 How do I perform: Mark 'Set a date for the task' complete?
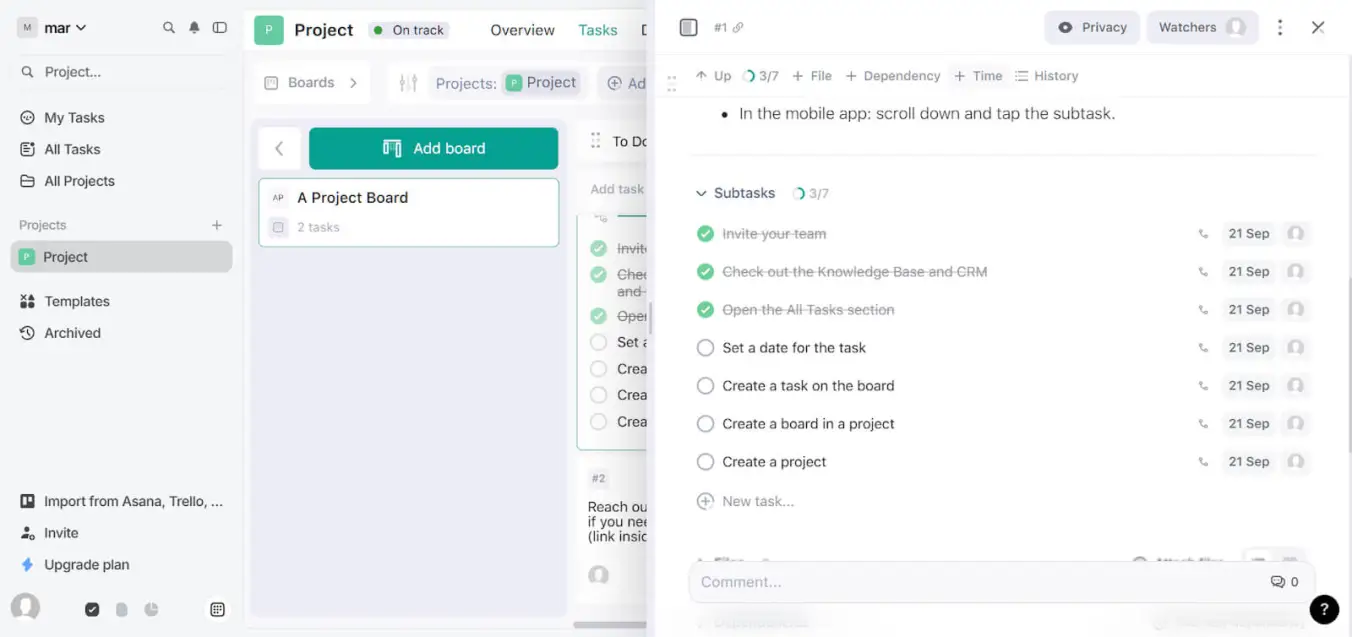705,348
